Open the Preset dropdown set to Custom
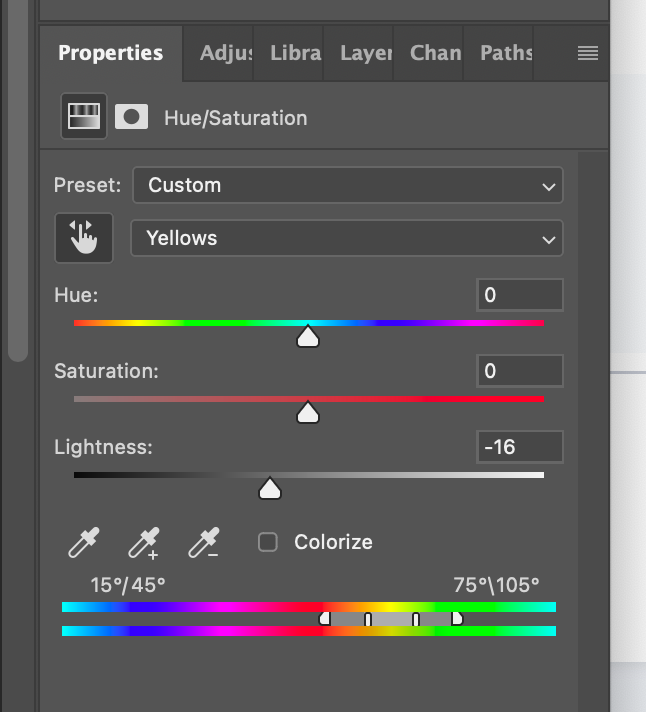The image size is (646, 712). (348, 185)
